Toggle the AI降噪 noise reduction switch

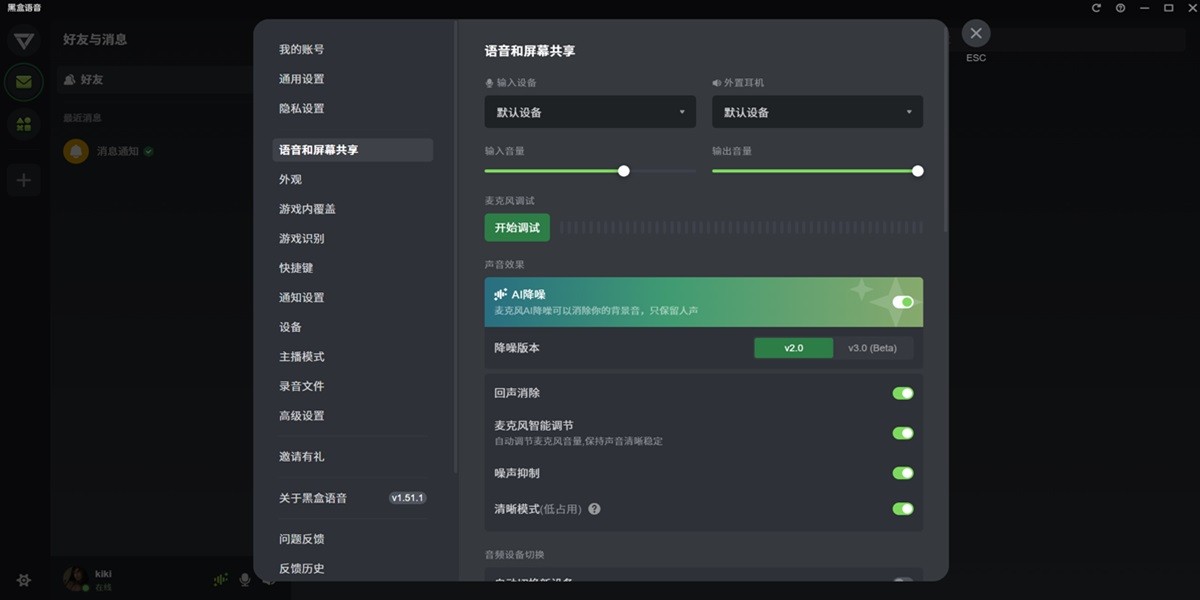903,301
